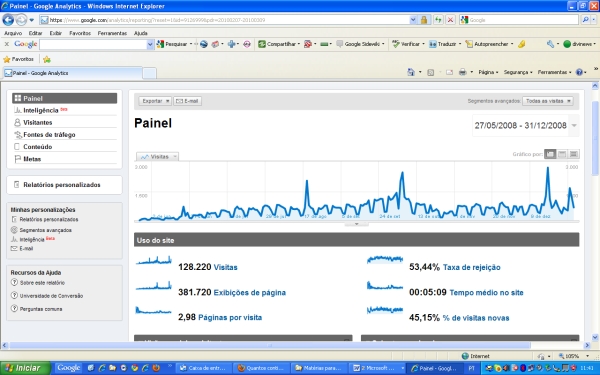
Task: Open the Ferramentas menu in menu bar
Action: click(x=112, y=33)
